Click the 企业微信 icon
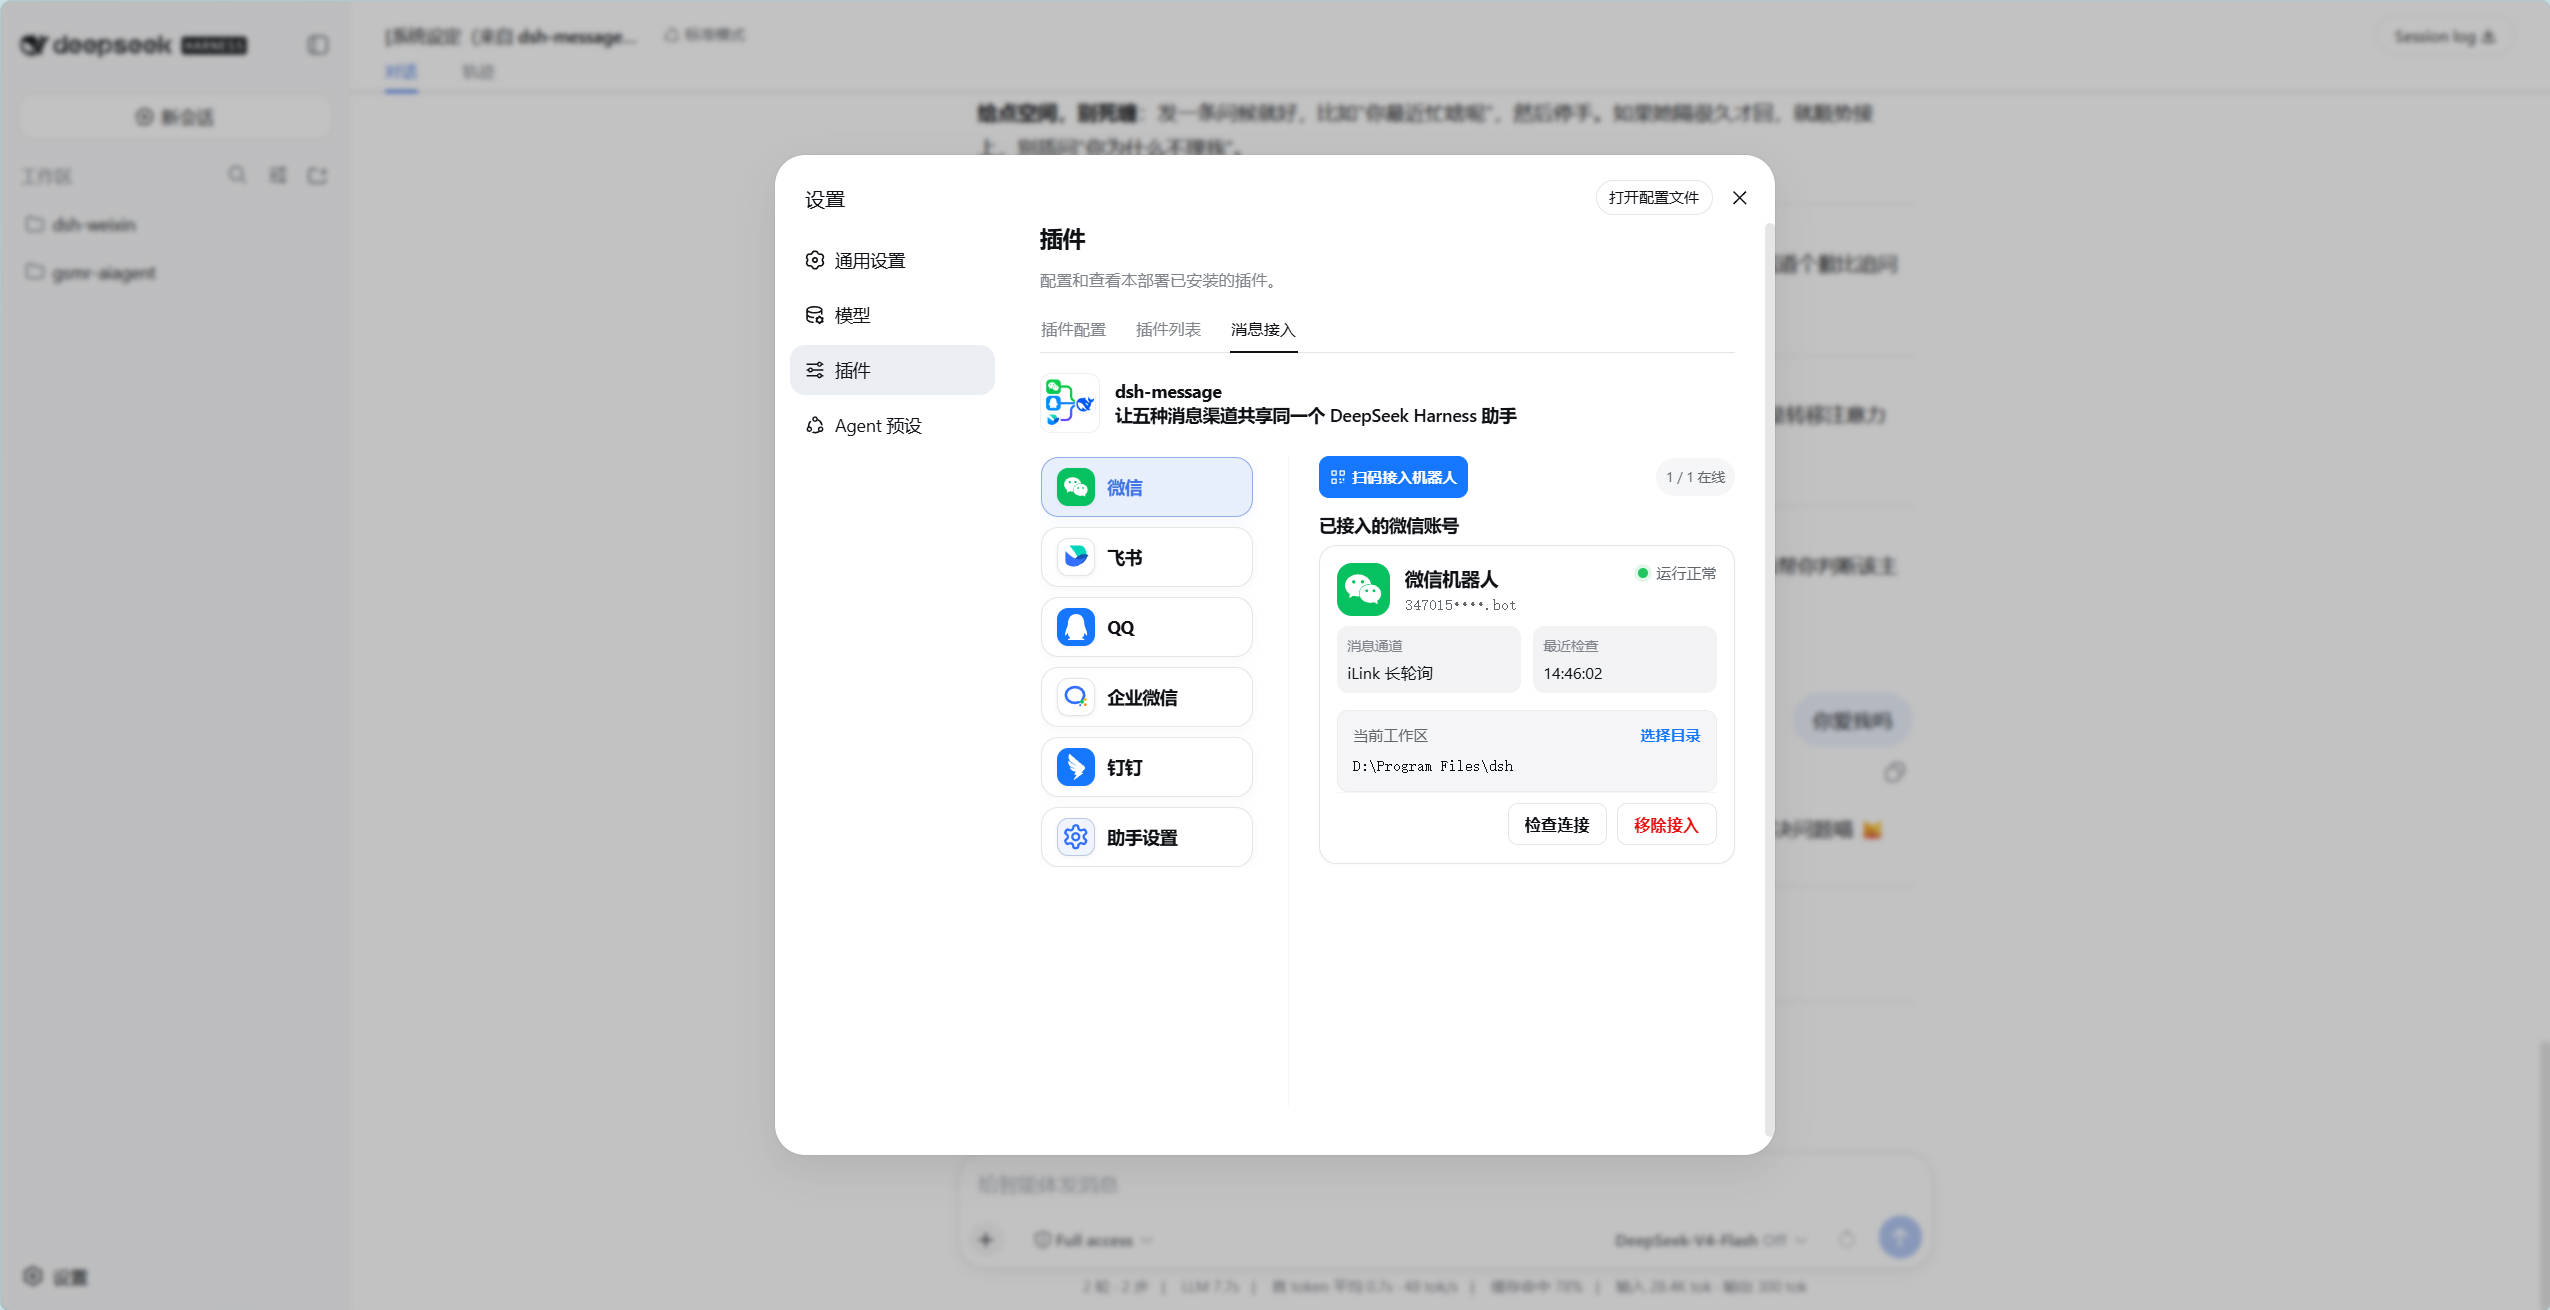Image resolution: width=2550 pixels, height=1310 pixels. pos(1076,697)
